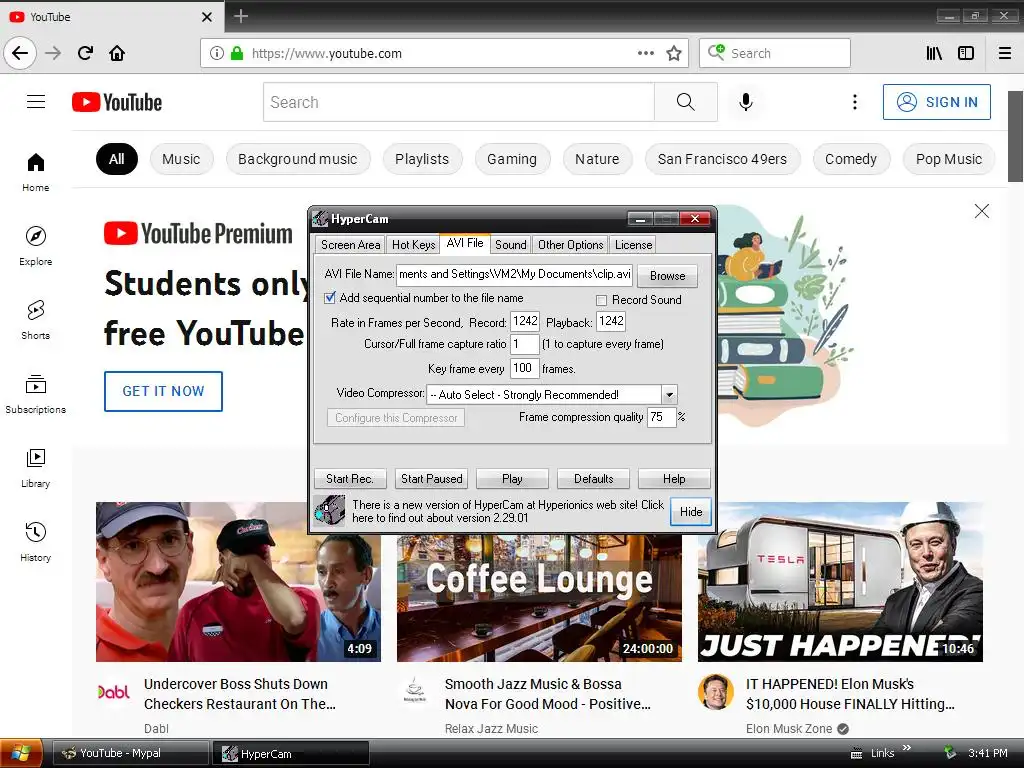This screenshot has width=1024, height=768.
Task: Open the browser hamburger menu
Action: [x=1005, y=53]
